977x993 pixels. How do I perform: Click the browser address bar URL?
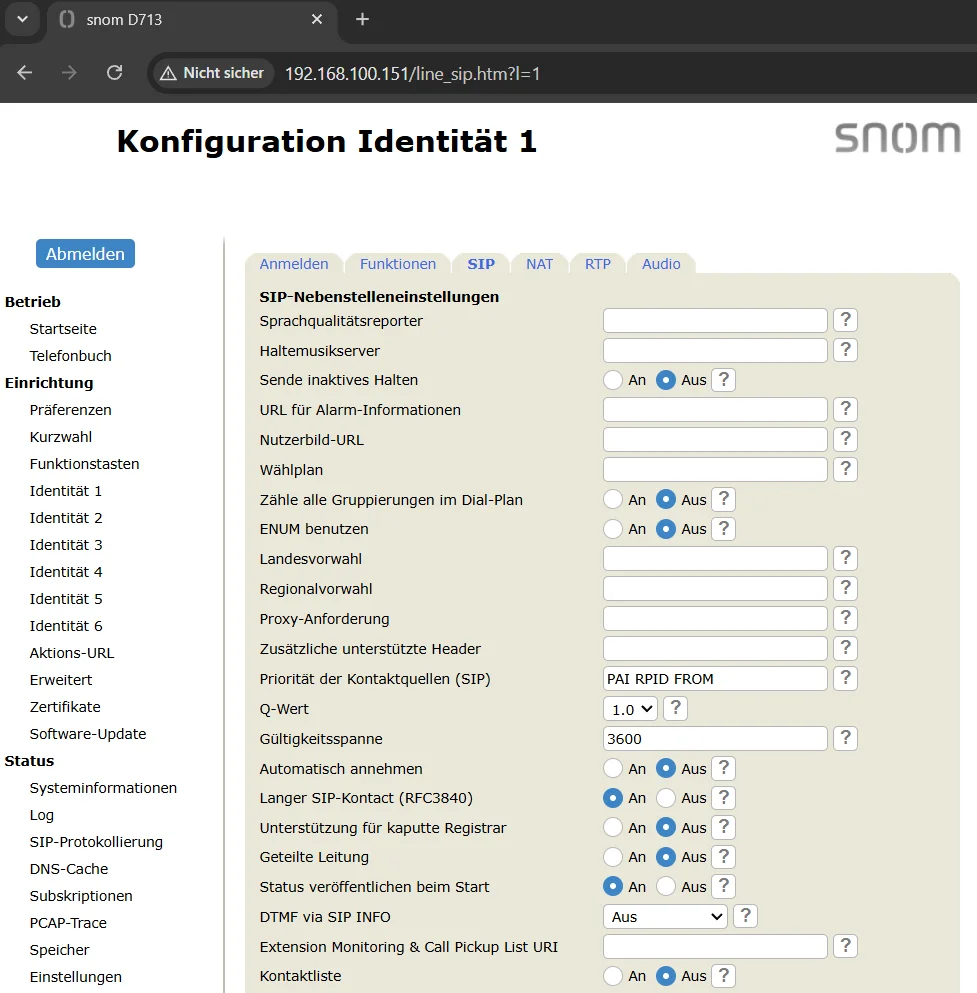412,73
